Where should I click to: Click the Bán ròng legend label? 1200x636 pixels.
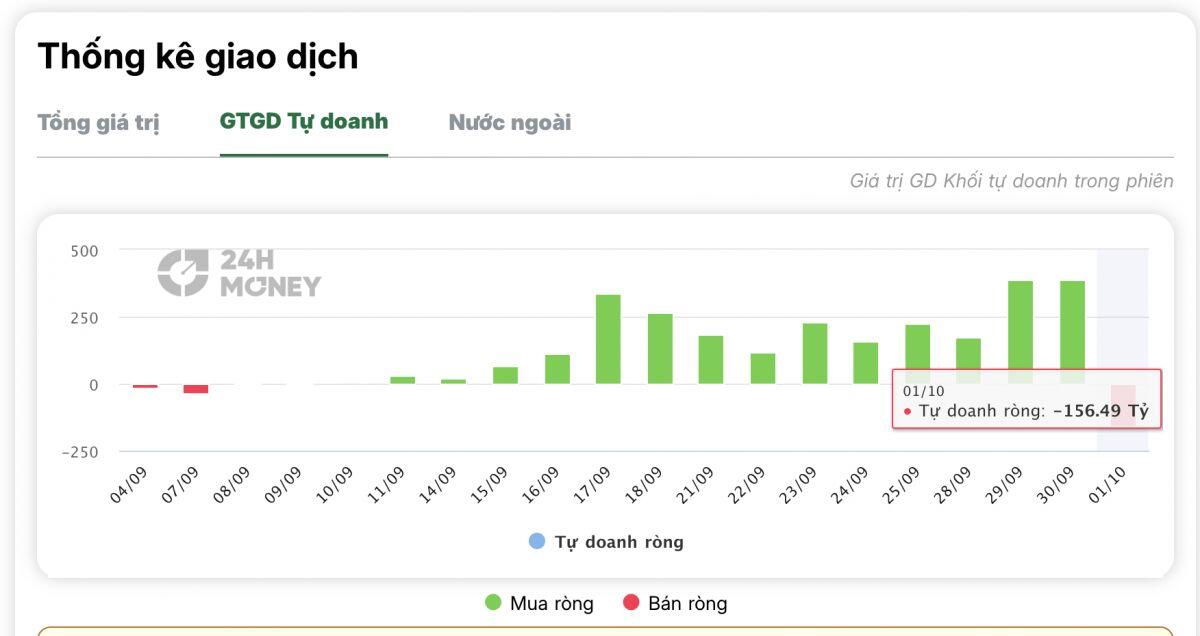click(x=688, y=603)
